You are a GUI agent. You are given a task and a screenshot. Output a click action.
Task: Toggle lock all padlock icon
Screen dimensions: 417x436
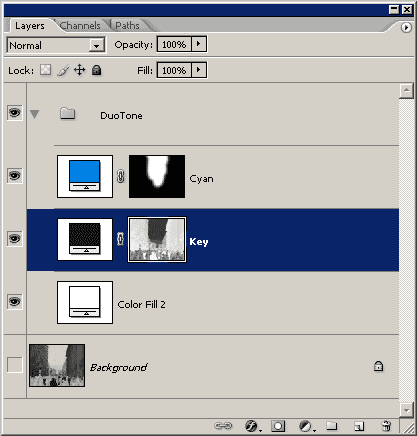coord(96,70)
